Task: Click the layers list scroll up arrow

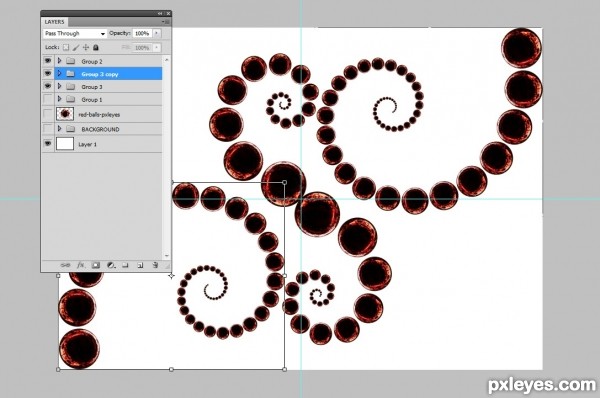Action: tap(166, 60)
